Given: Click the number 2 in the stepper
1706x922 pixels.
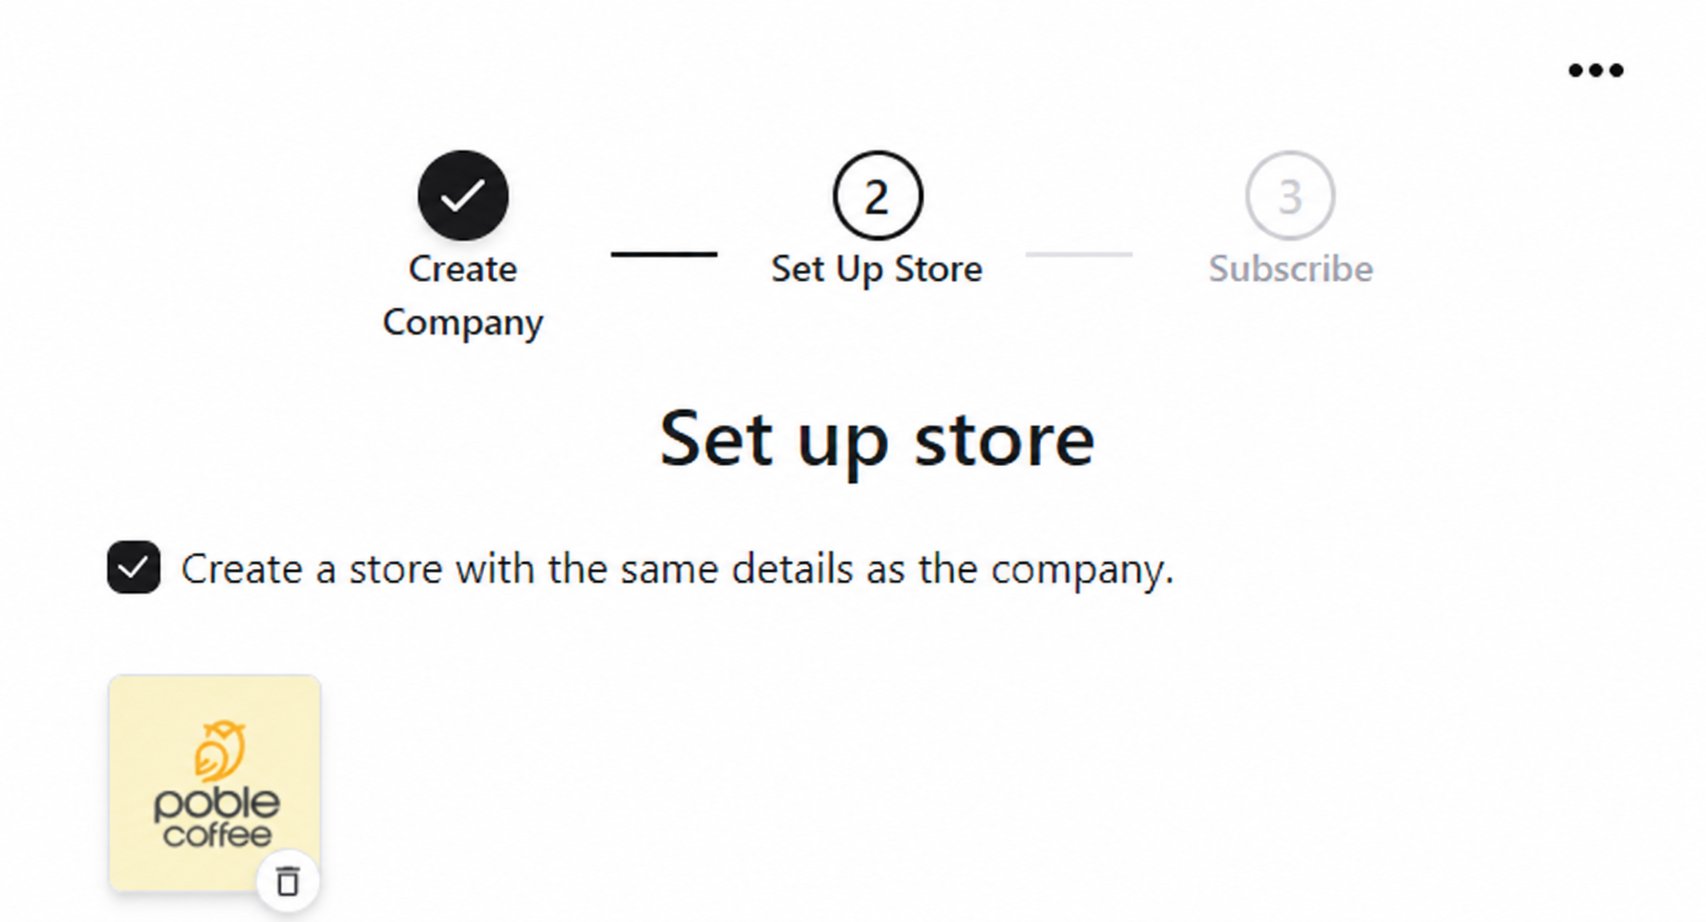Looking at the screenshot, I should 877,197.
